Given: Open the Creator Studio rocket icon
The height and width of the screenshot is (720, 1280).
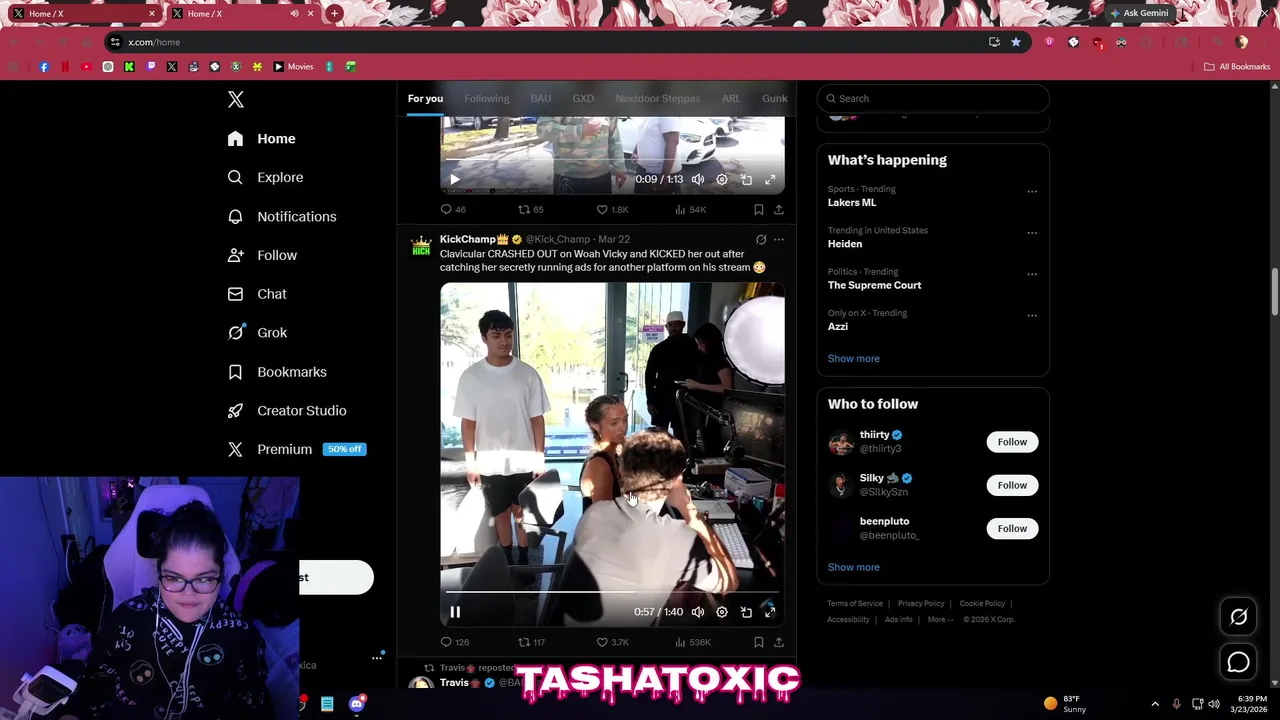Looking at the screenshot, I should (235, 411).
